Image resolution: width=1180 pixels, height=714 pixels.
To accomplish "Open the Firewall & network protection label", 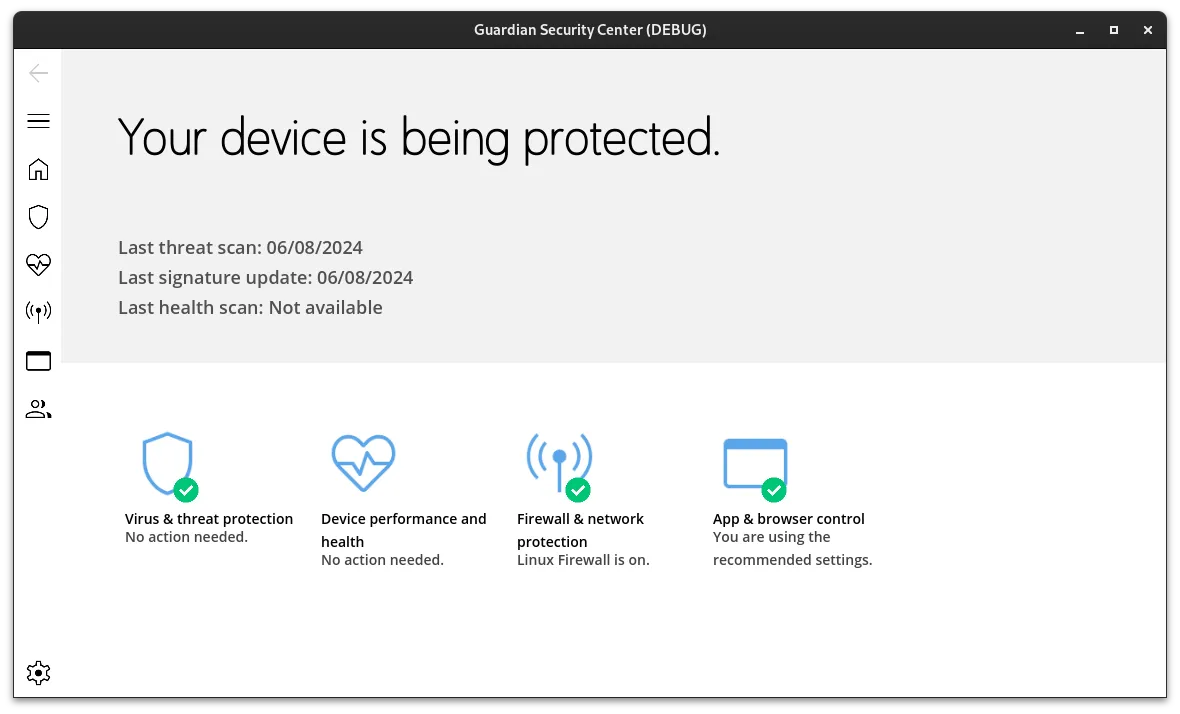I will pyautogui.click(x=580, y=530).
